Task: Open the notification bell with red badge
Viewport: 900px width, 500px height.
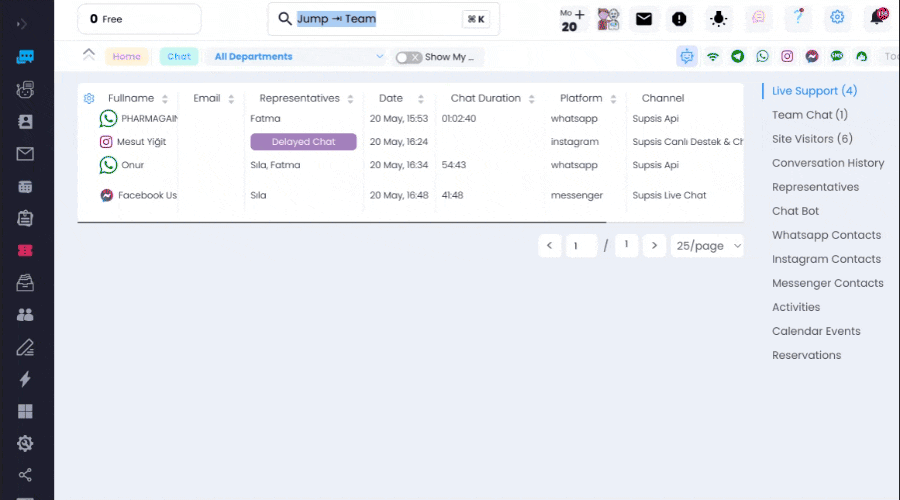Action: tap(878, 17)
